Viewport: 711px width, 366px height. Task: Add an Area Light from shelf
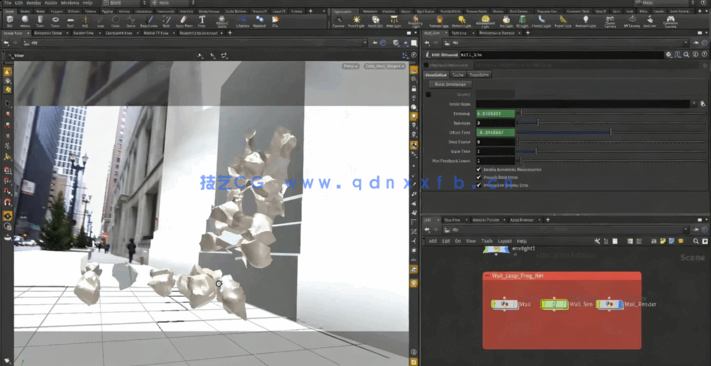[x=394, y=20]
